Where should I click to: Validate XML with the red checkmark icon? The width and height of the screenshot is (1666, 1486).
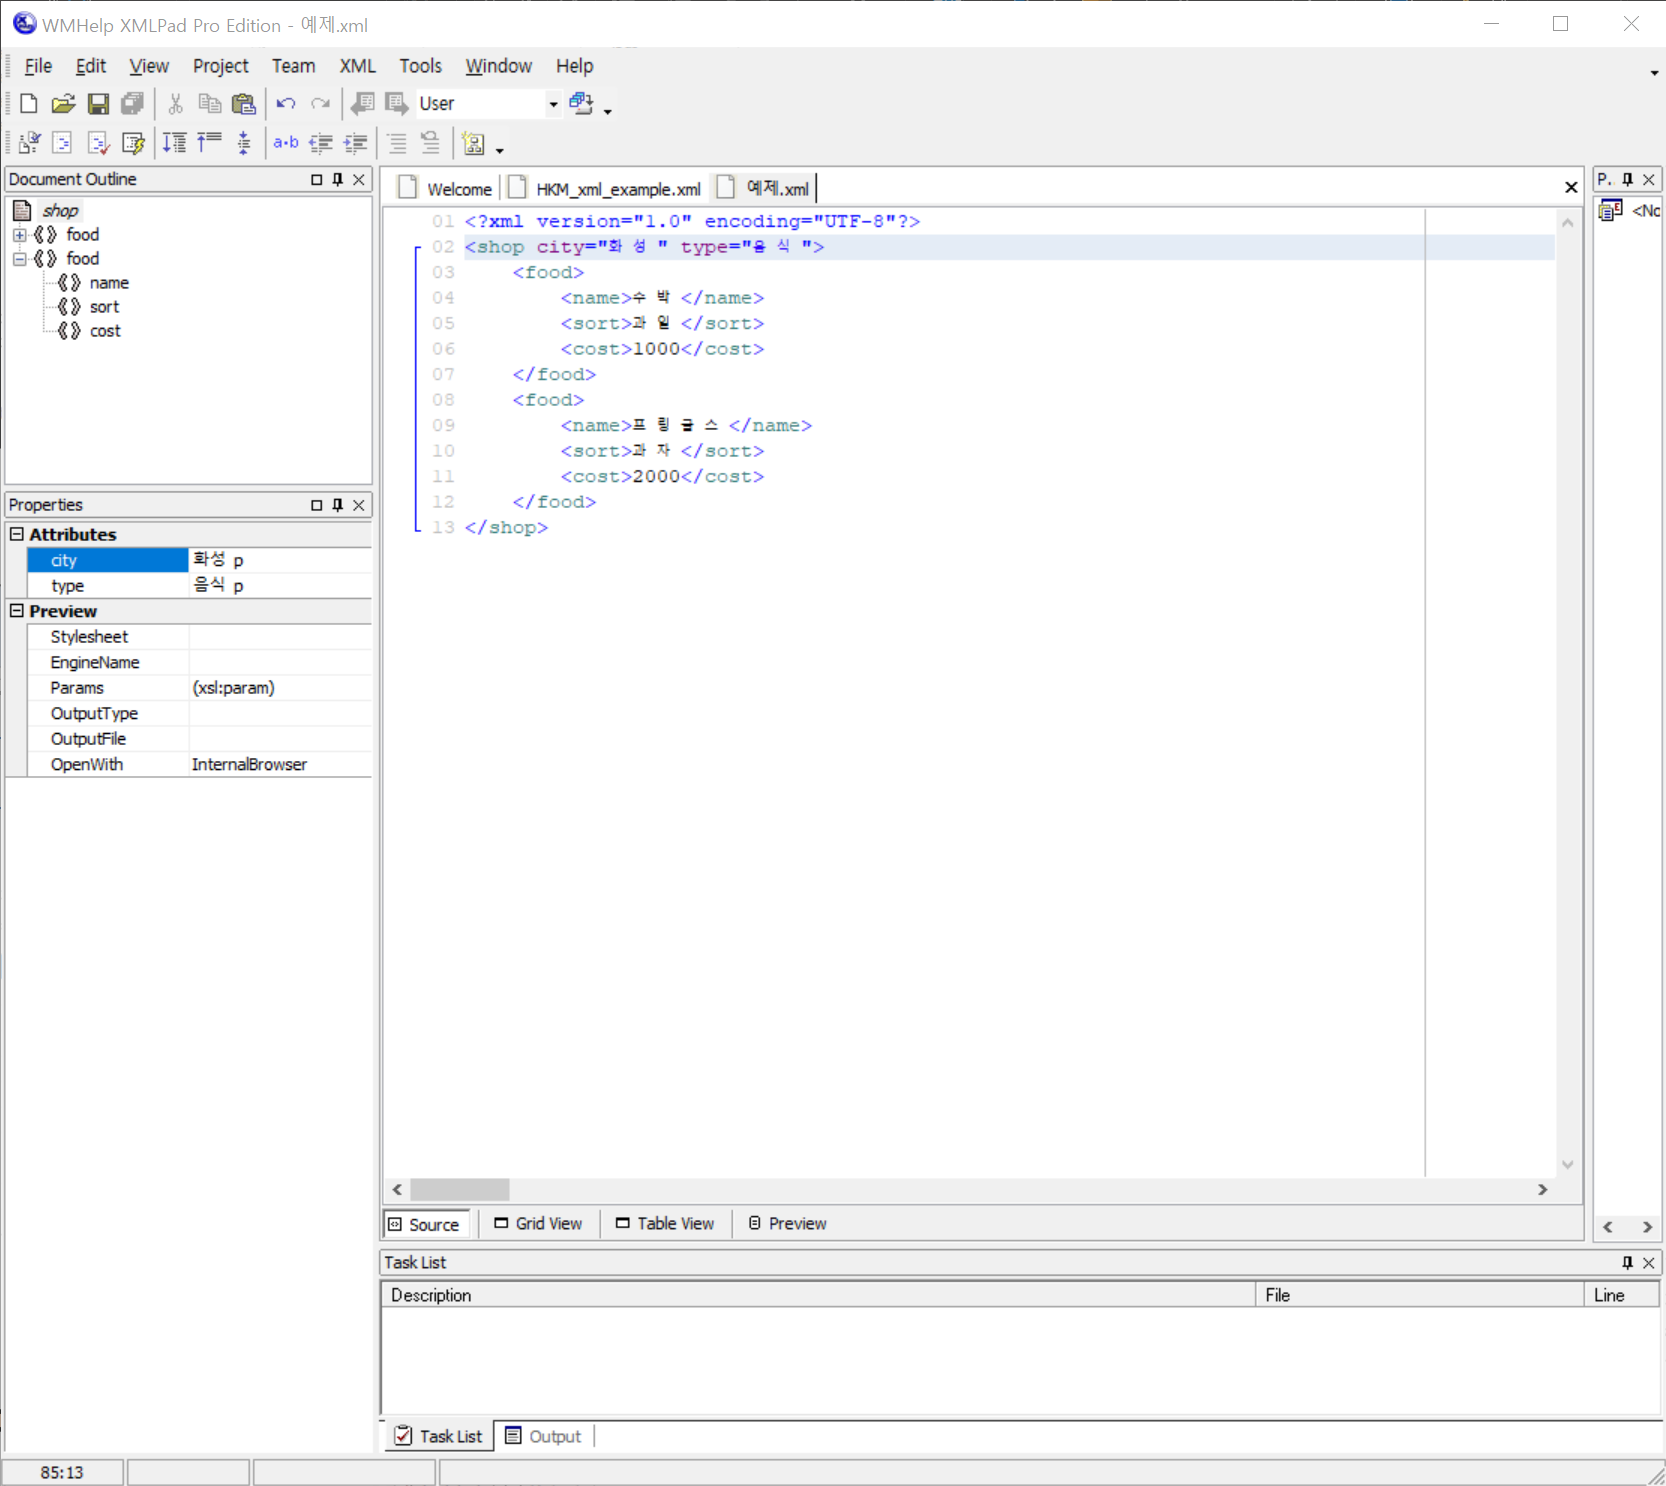98,143
